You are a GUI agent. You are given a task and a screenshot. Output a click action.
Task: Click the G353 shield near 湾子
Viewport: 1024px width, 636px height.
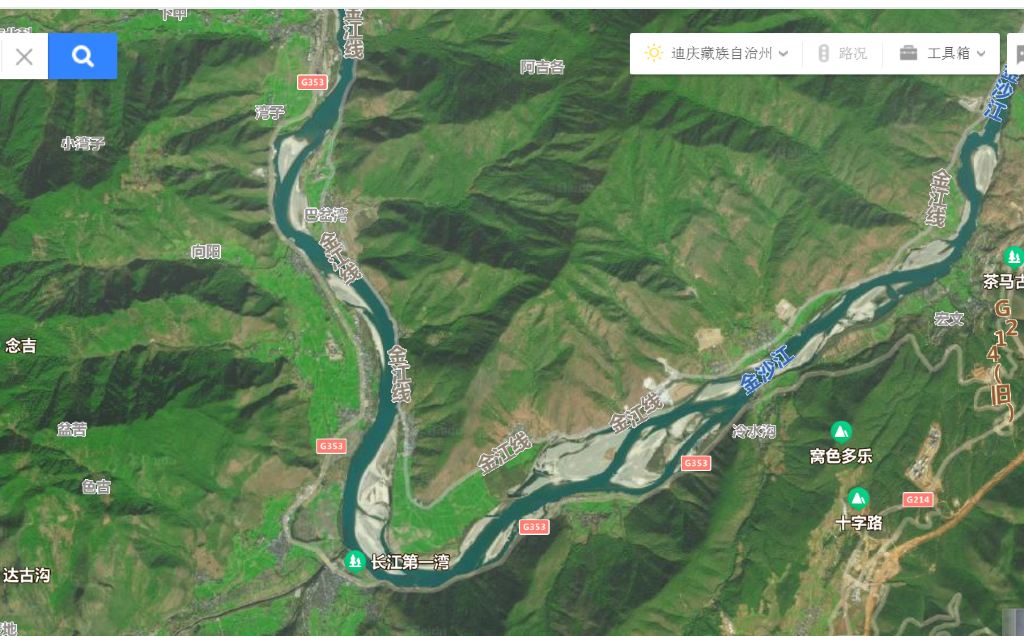click(312, 82)
